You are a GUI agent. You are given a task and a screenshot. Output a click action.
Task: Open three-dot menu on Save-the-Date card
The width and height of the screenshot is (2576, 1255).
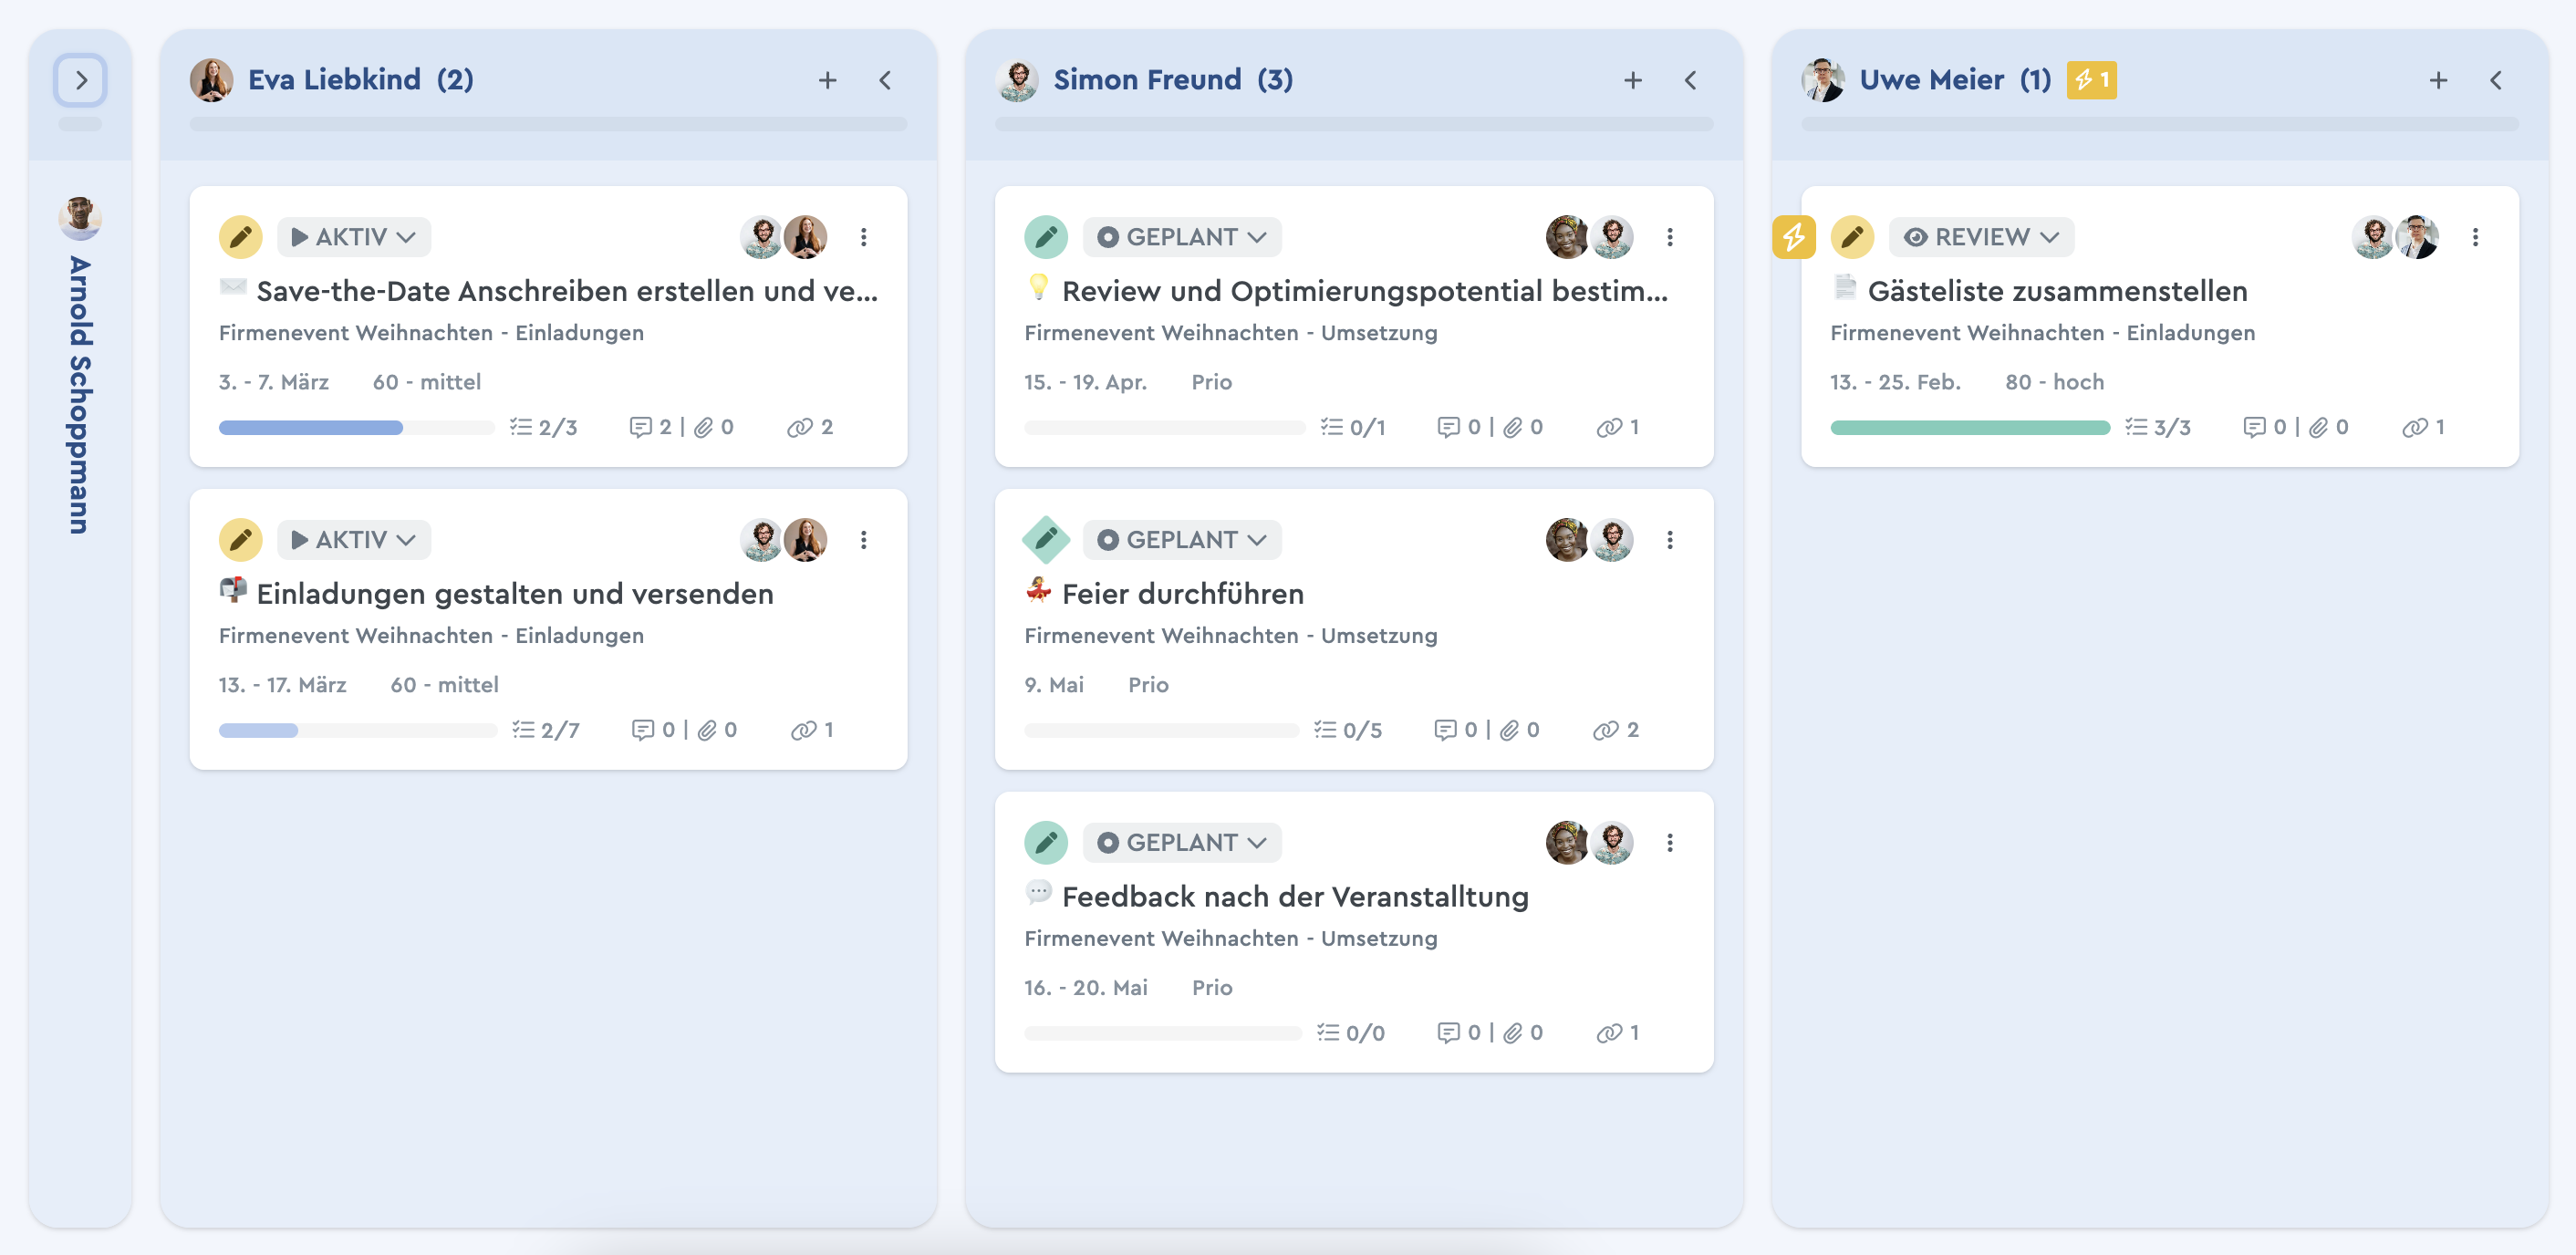coord(864,237)
